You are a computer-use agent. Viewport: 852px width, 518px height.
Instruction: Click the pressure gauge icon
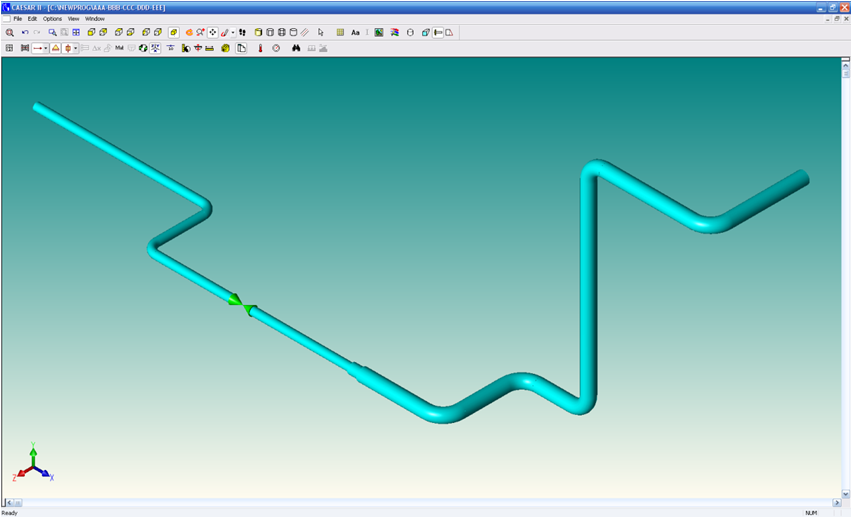click(276, 48)
